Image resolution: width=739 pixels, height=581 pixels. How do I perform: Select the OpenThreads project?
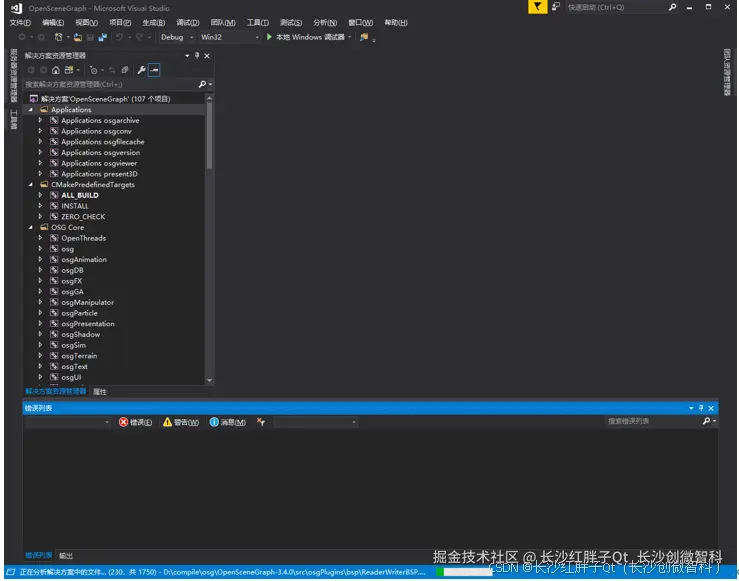click(83, 238)
